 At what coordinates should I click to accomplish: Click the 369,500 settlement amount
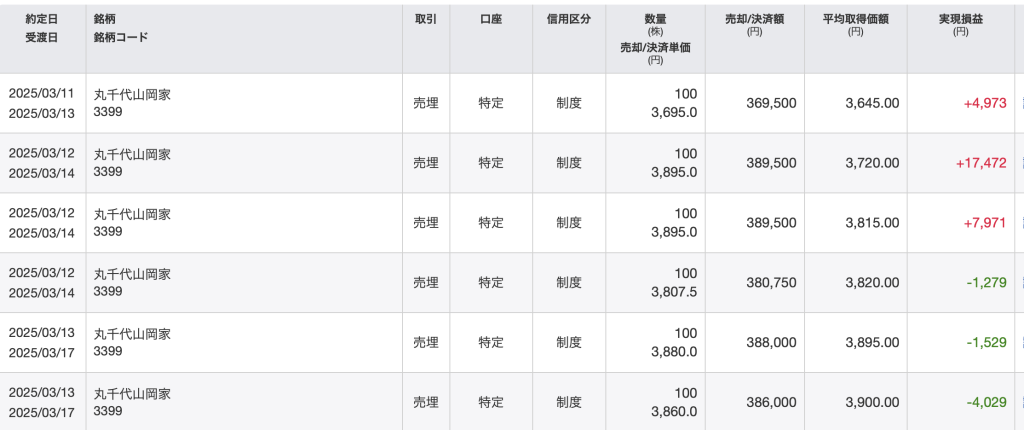[x=771, y=103]
